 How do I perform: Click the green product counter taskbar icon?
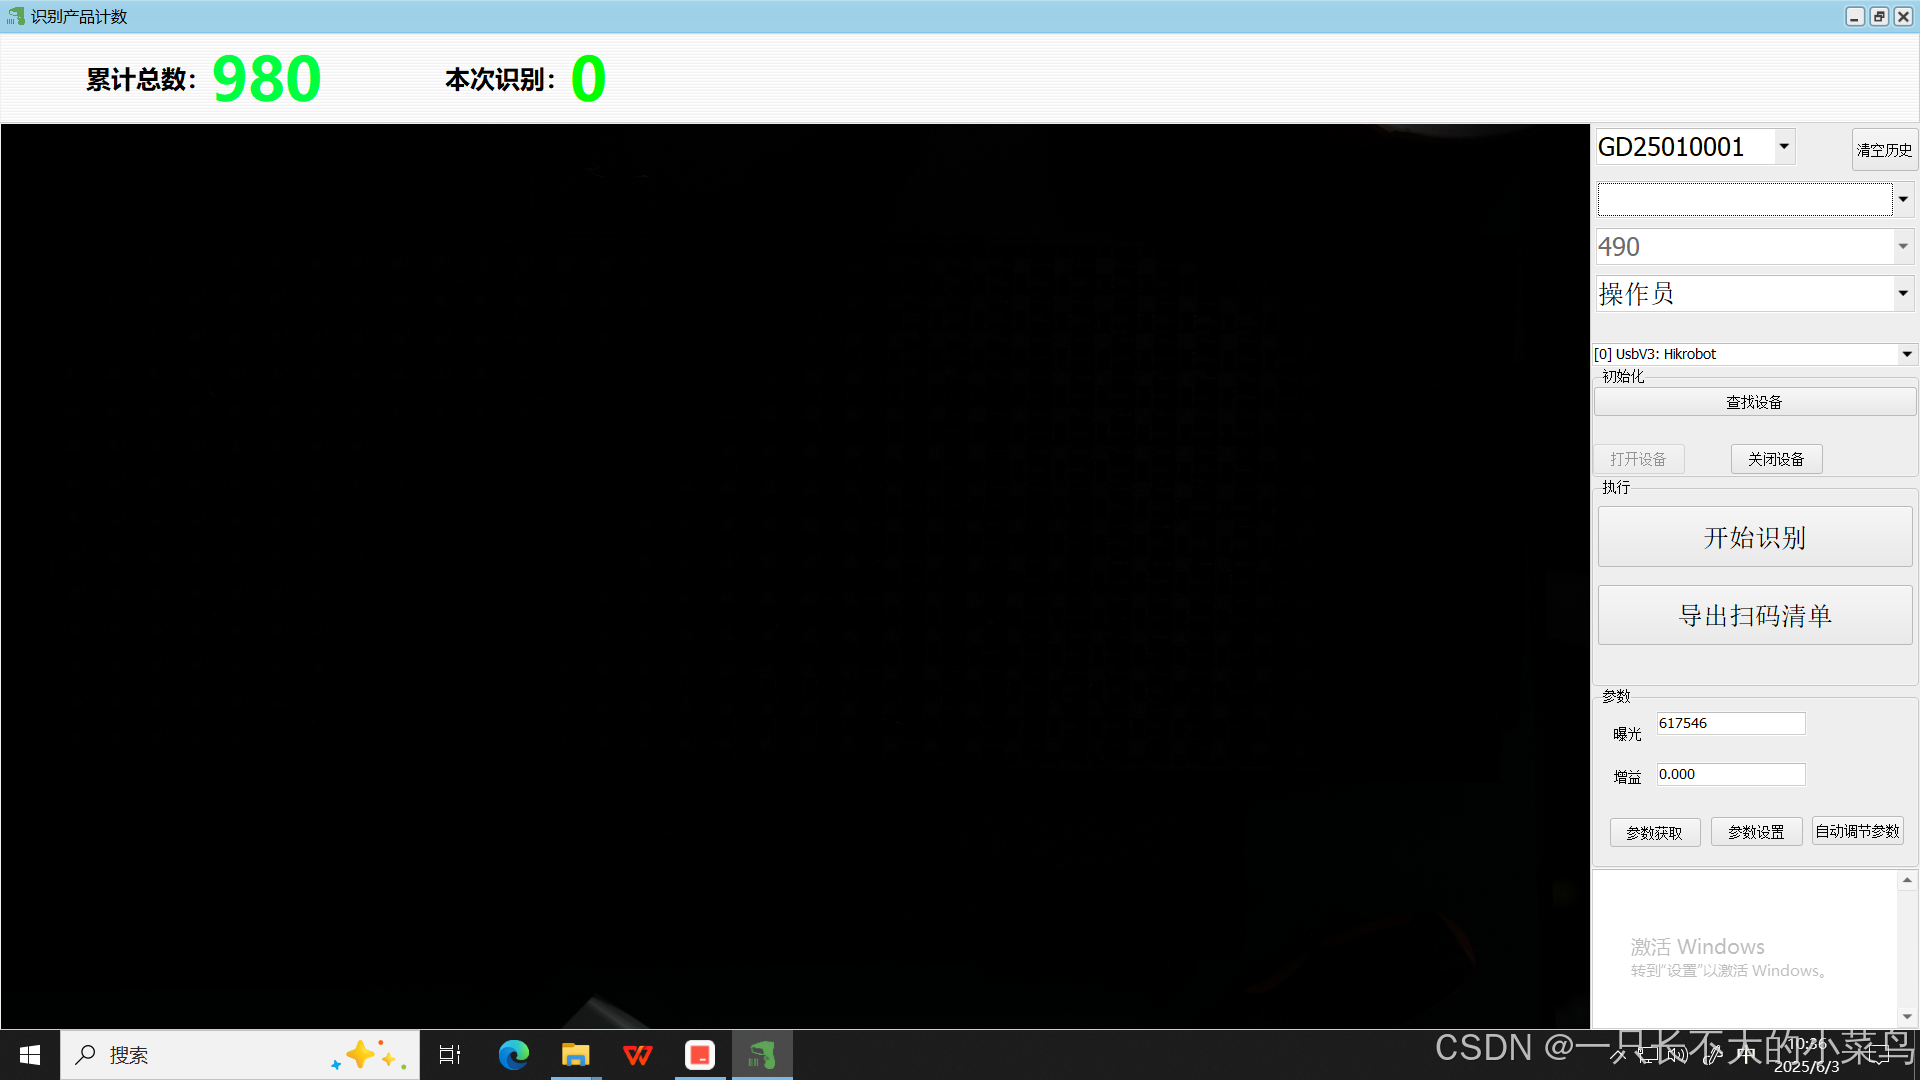[762, 1055]
